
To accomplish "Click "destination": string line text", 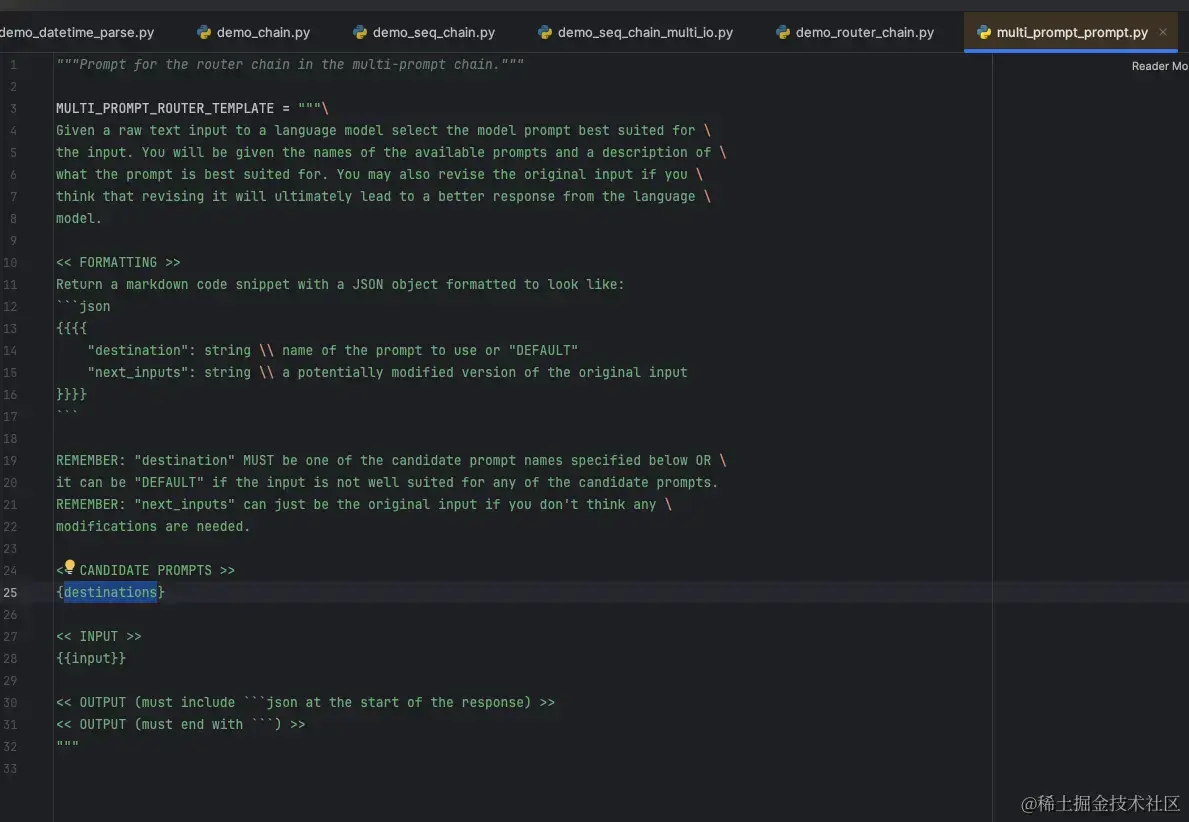I will [x=332, y=350].
